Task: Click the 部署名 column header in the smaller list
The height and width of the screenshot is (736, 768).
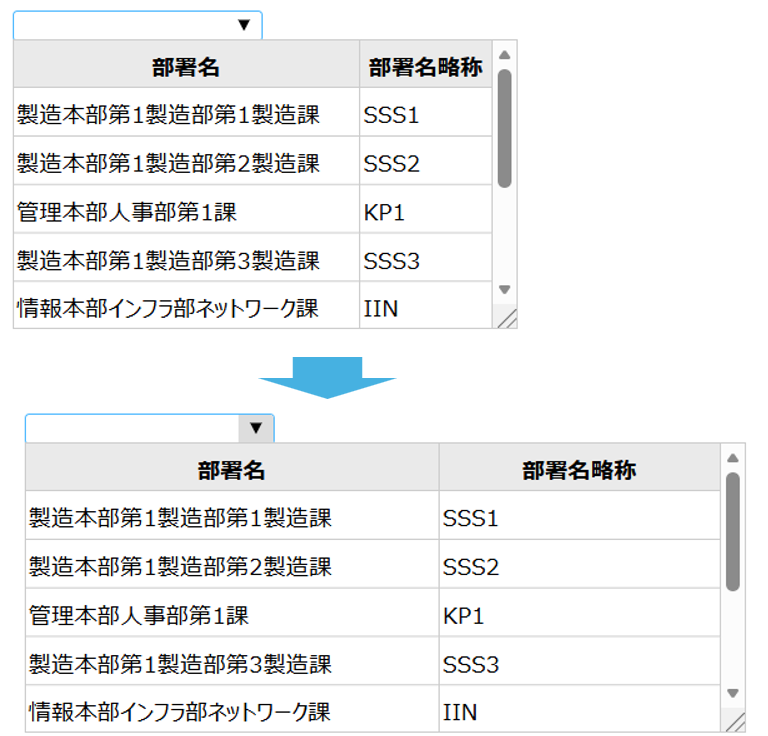Action: coord(186,67)
